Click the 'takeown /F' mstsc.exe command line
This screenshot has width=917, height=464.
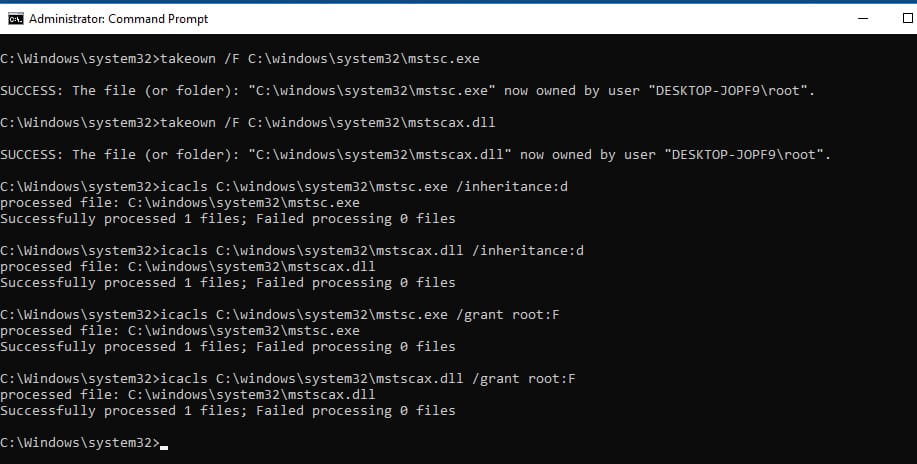pyautogui.click(x=240, y=59)
